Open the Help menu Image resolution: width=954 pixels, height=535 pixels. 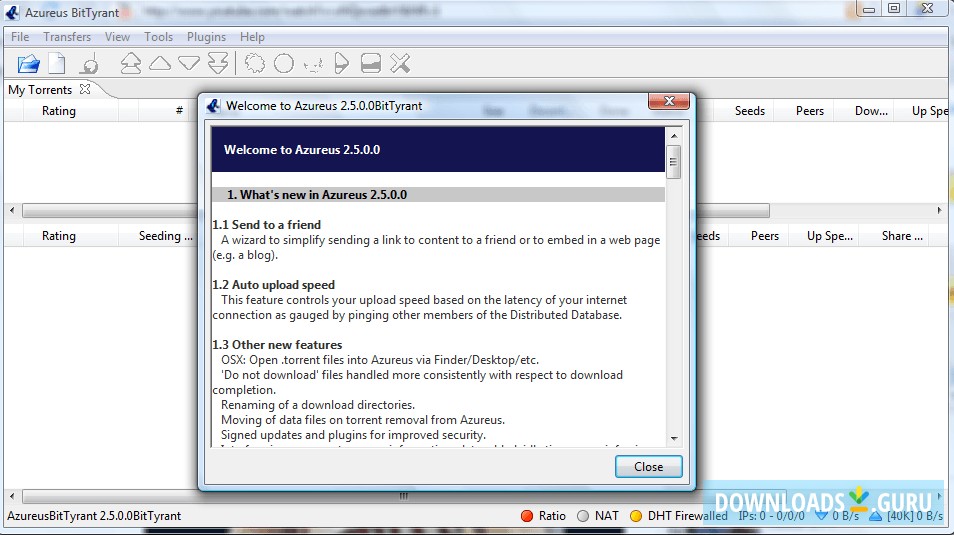252,37
